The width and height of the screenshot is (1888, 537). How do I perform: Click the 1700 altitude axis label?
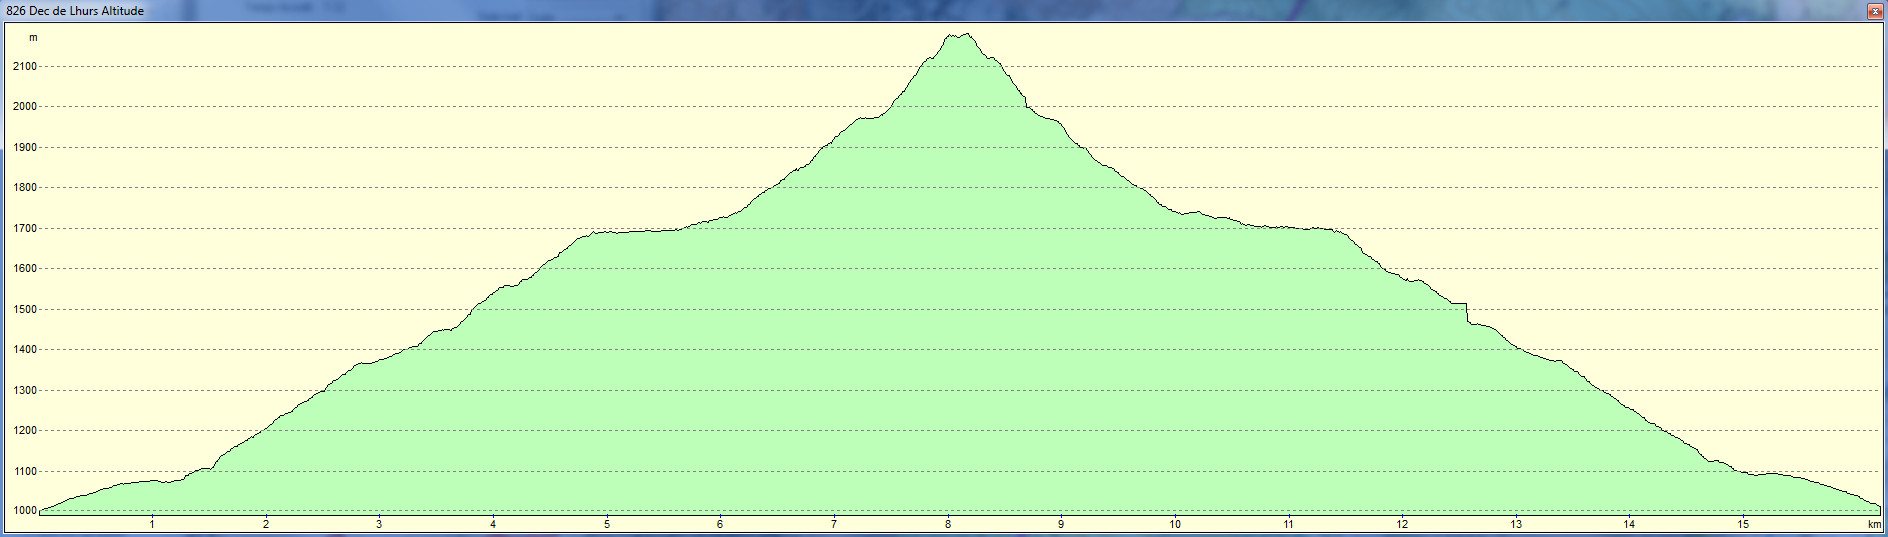point(25,229)
